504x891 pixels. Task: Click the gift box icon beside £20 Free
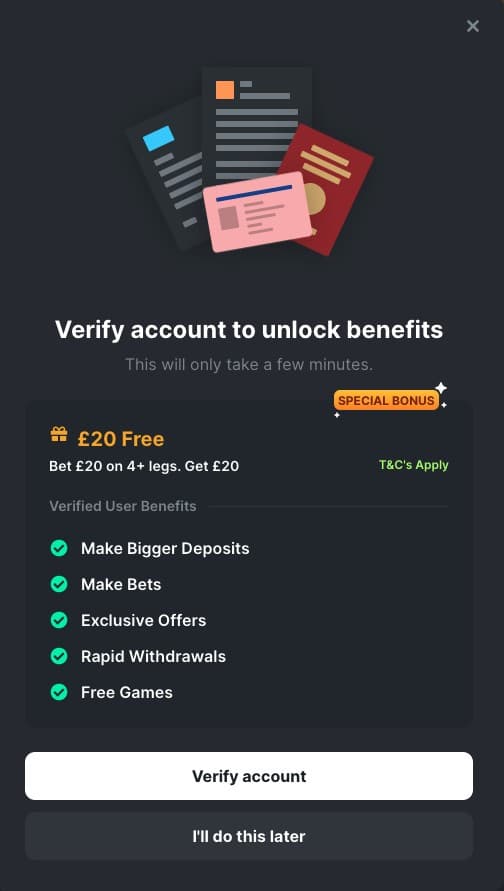click(59, 435)
